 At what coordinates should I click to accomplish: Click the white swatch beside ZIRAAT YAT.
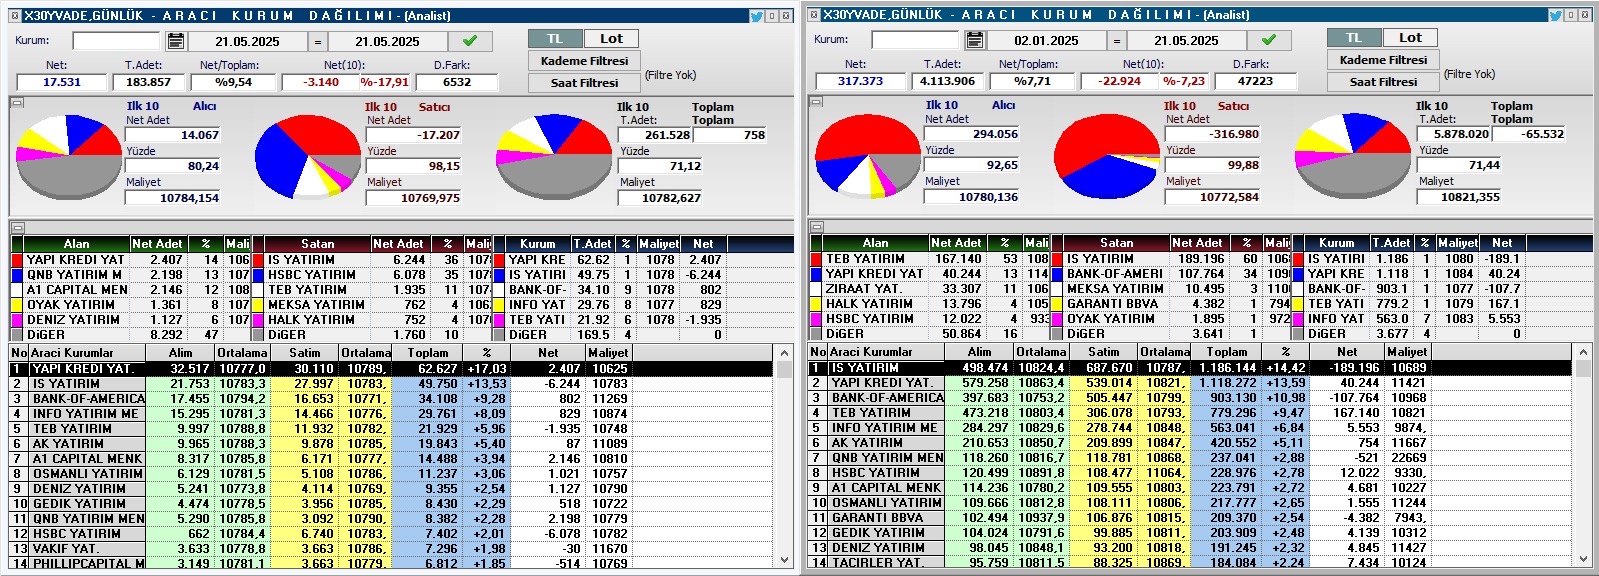click(x=816, y=289)
